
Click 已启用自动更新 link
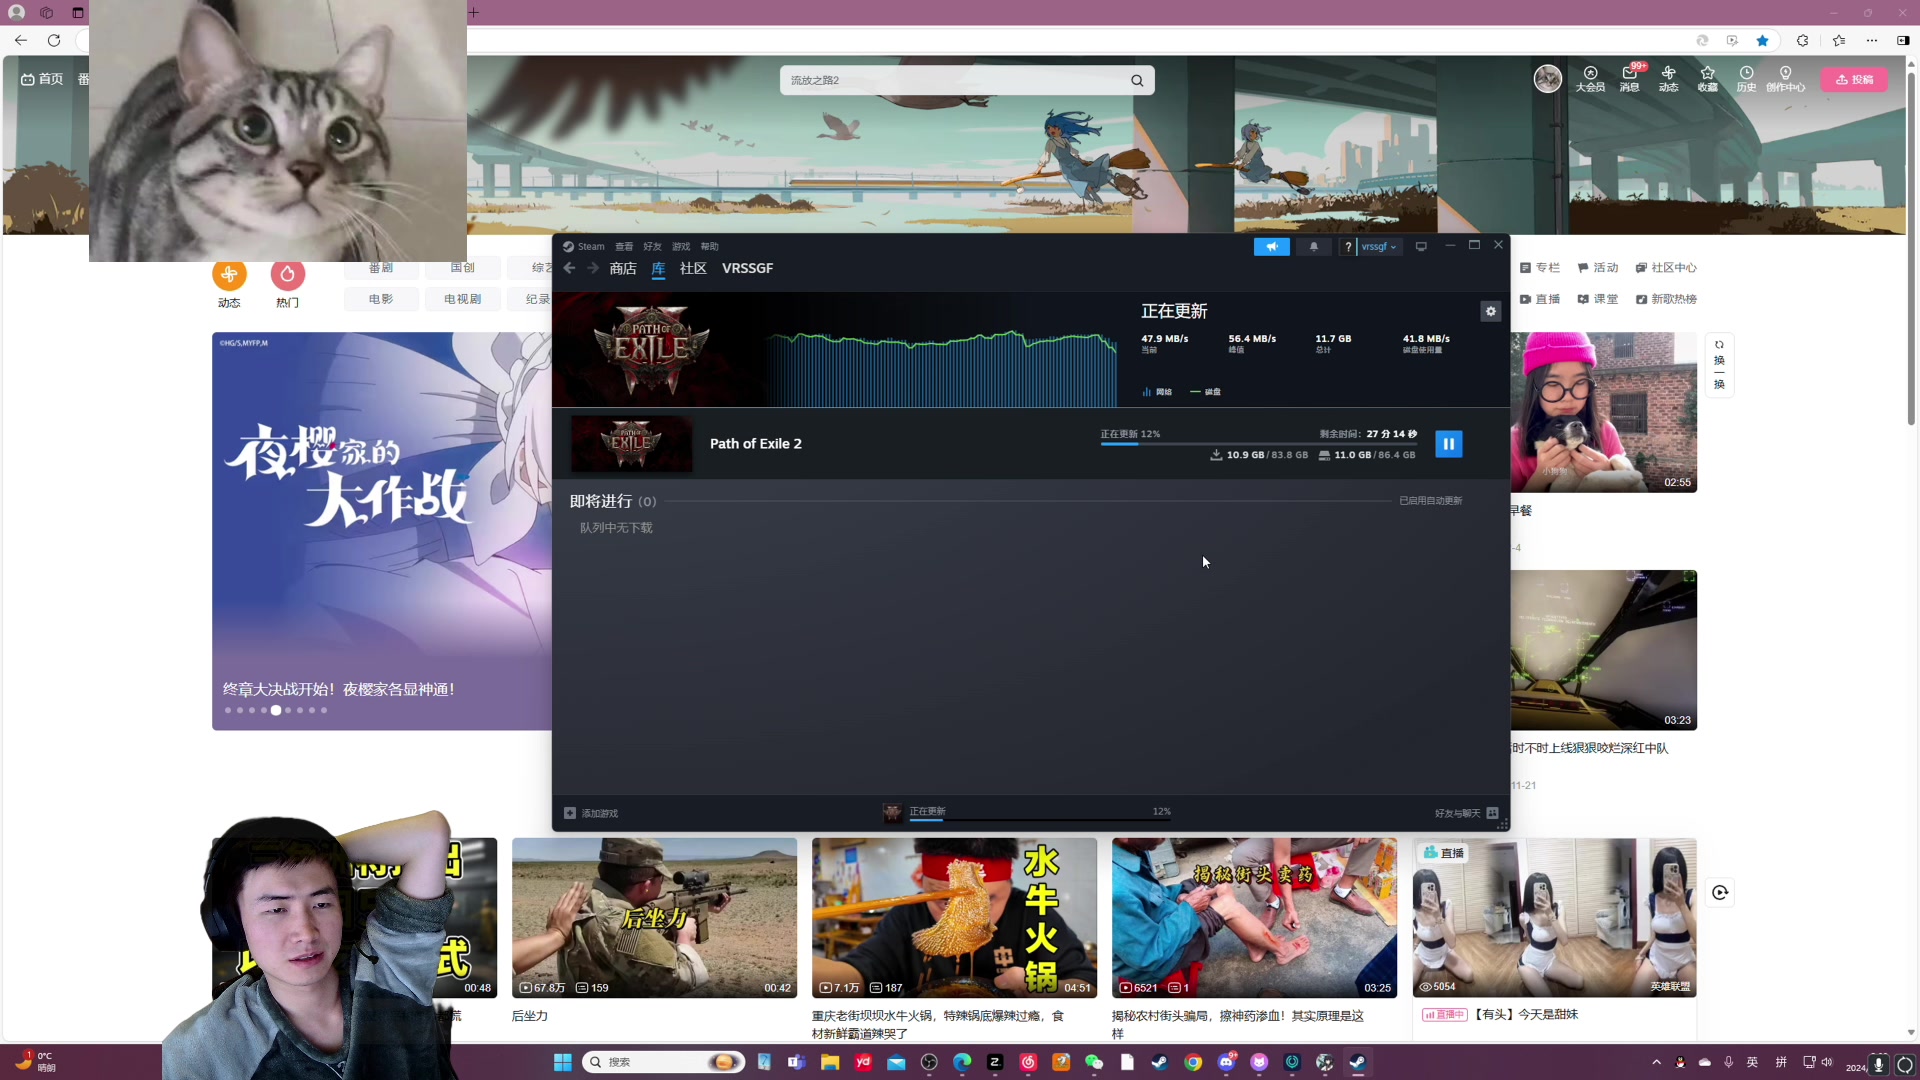tap(1430, 501)
